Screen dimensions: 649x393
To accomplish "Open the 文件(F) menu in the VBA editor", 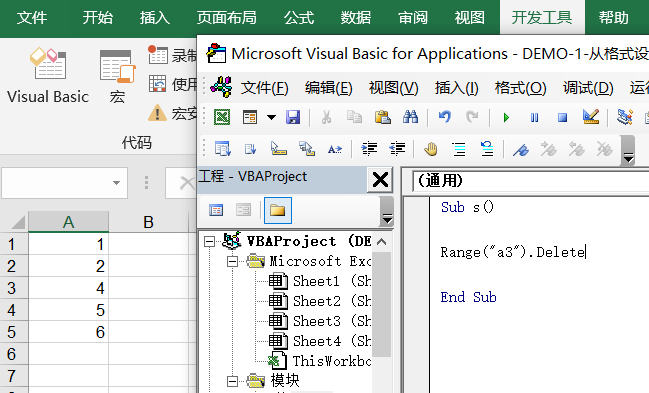I will click(265, 88).
